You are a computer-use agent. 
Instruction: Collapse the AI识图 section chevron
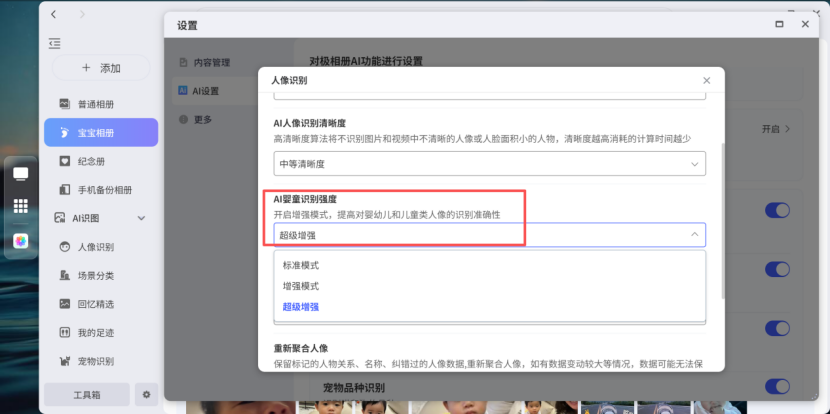pyautogui.click(x=141, y=218)
